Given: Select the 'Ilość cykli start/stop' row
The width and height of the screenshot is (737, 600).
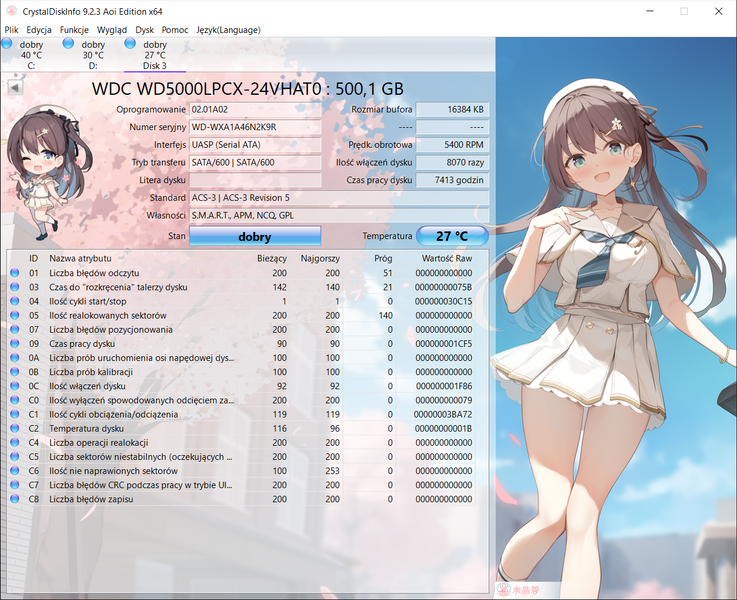Looking at the screenshot, I should tap(242, 301).
